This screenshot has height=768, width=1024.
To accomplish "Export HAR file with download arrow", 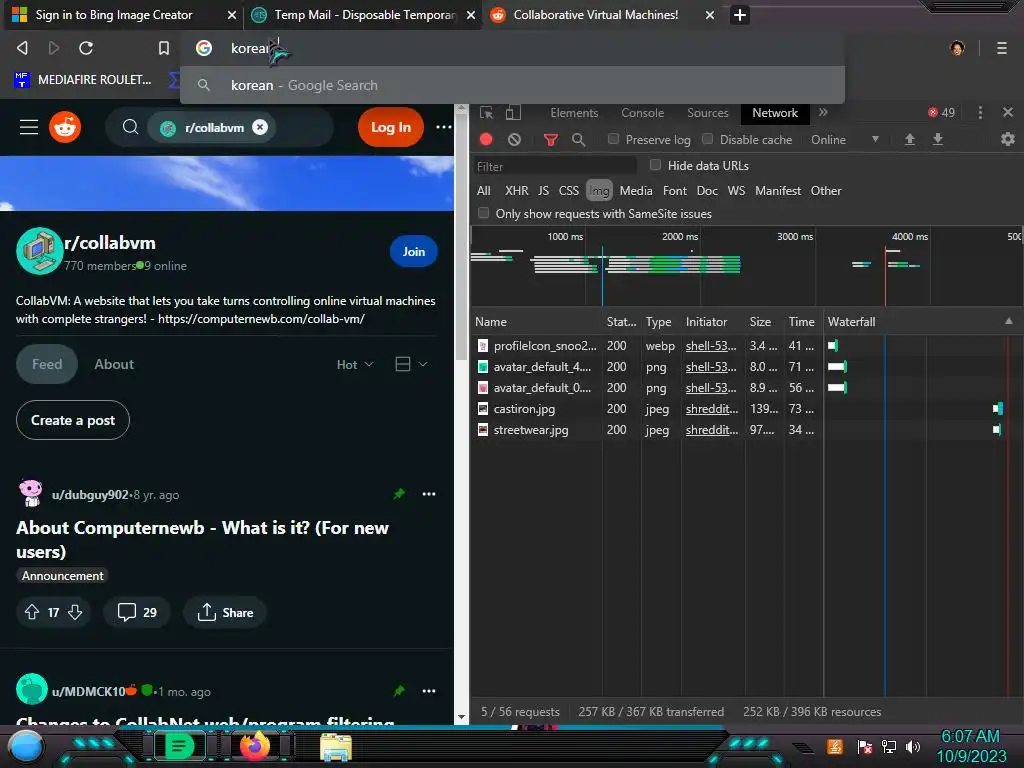I will 938,139.
